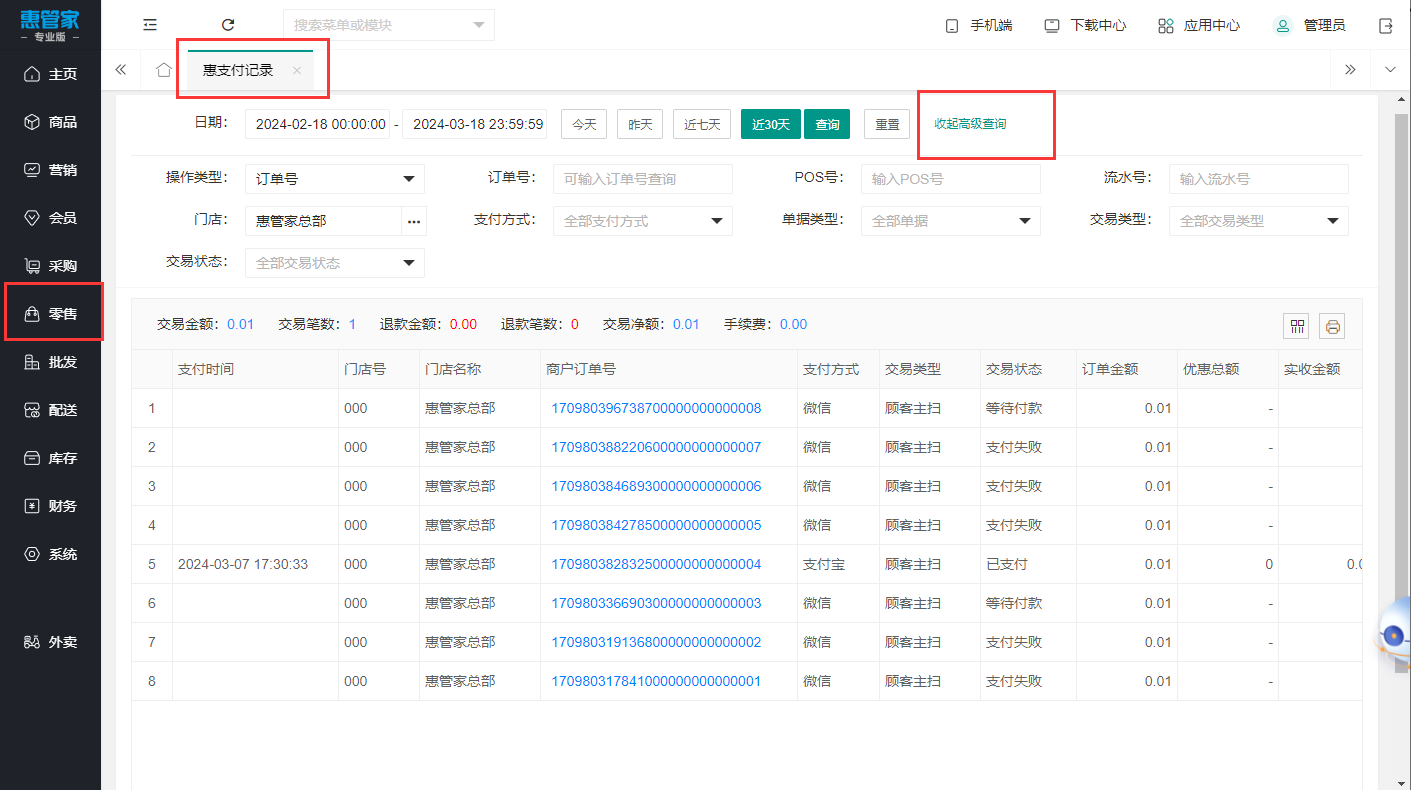Open 财务 module in sidebar

point(51,506)
